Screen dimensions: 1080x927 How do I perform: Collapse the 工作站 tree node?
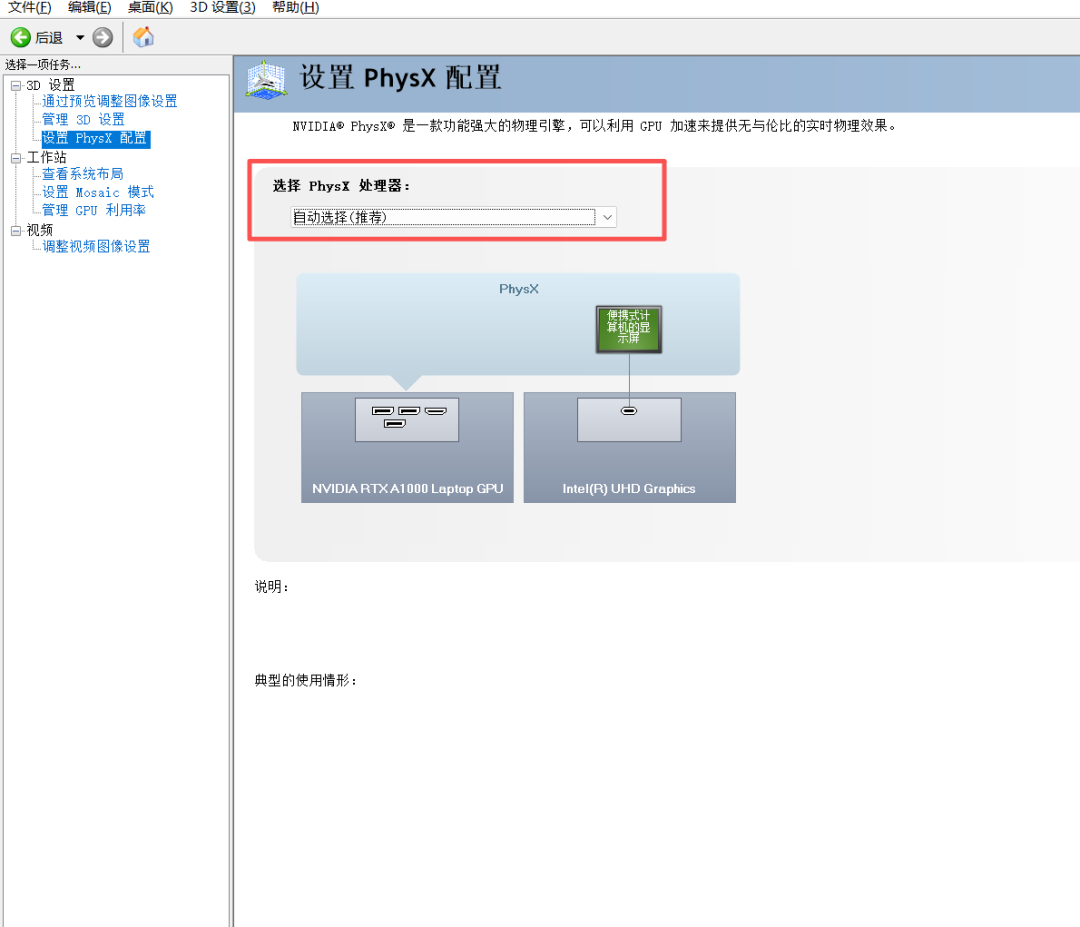[16, 158]
